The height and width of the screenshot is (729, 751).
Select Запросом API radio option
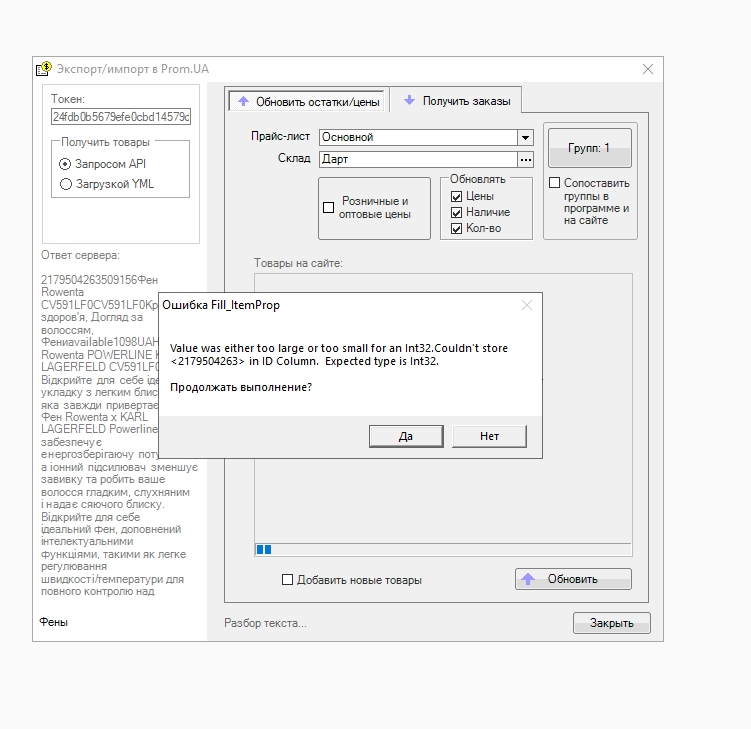[66, 163]
